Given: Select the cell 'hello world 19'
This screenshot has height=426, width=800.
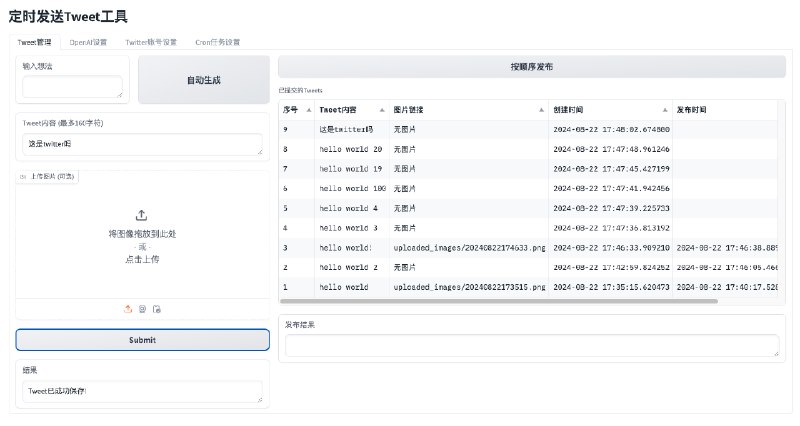Looking at the screenshot, I should [x=352, y=169].
